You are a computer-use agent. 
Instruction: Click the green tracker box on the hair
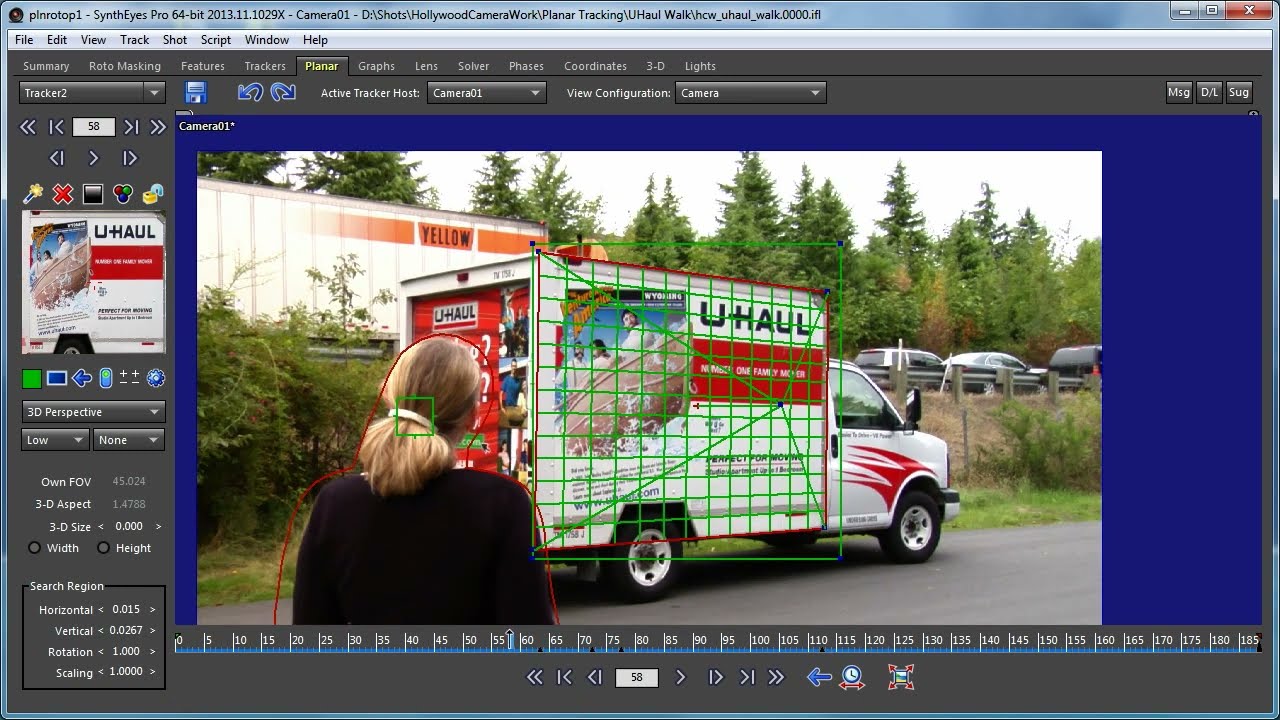(414, 416)
